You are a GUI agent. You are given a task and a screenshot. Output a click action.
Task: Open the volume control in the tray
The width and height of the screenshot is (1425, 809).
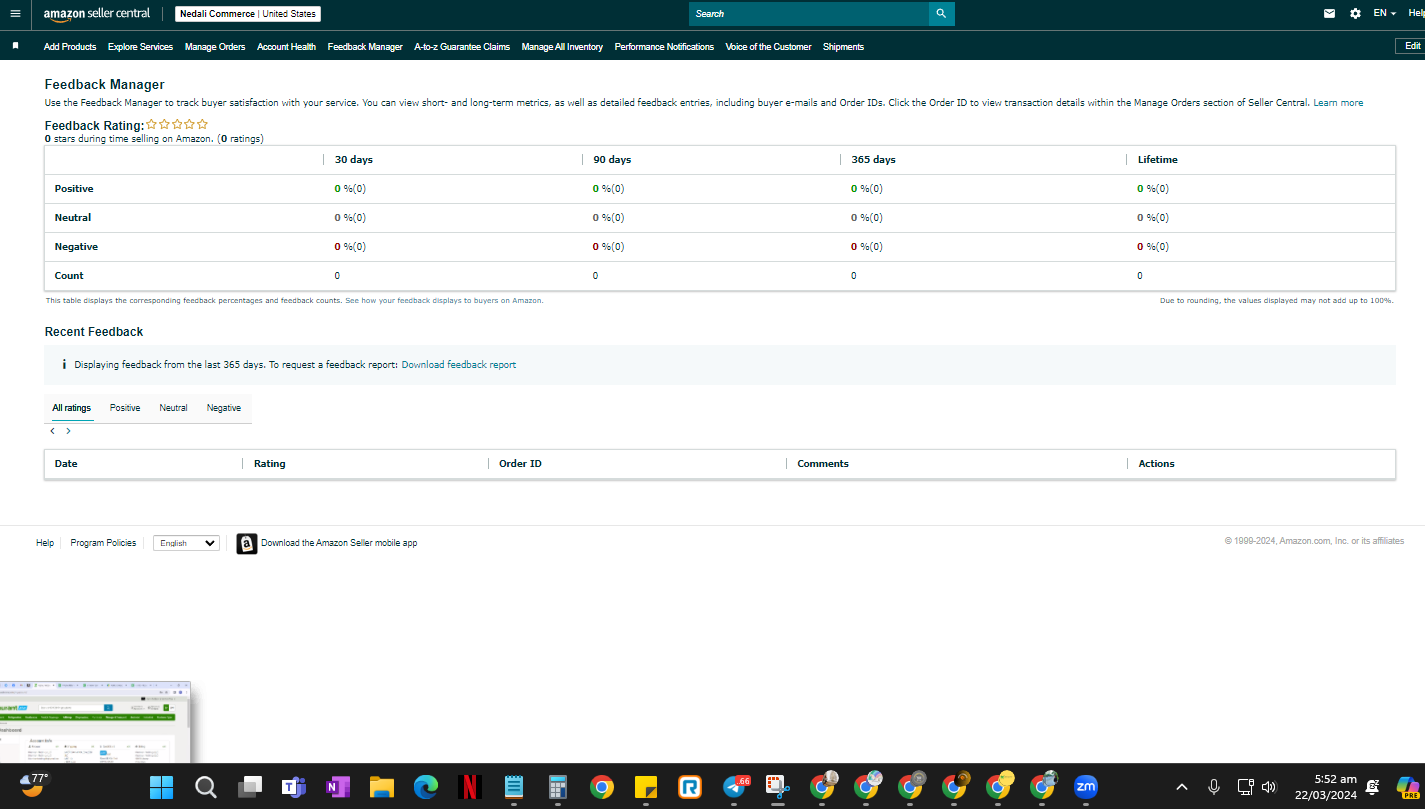tap(1269, 787)
